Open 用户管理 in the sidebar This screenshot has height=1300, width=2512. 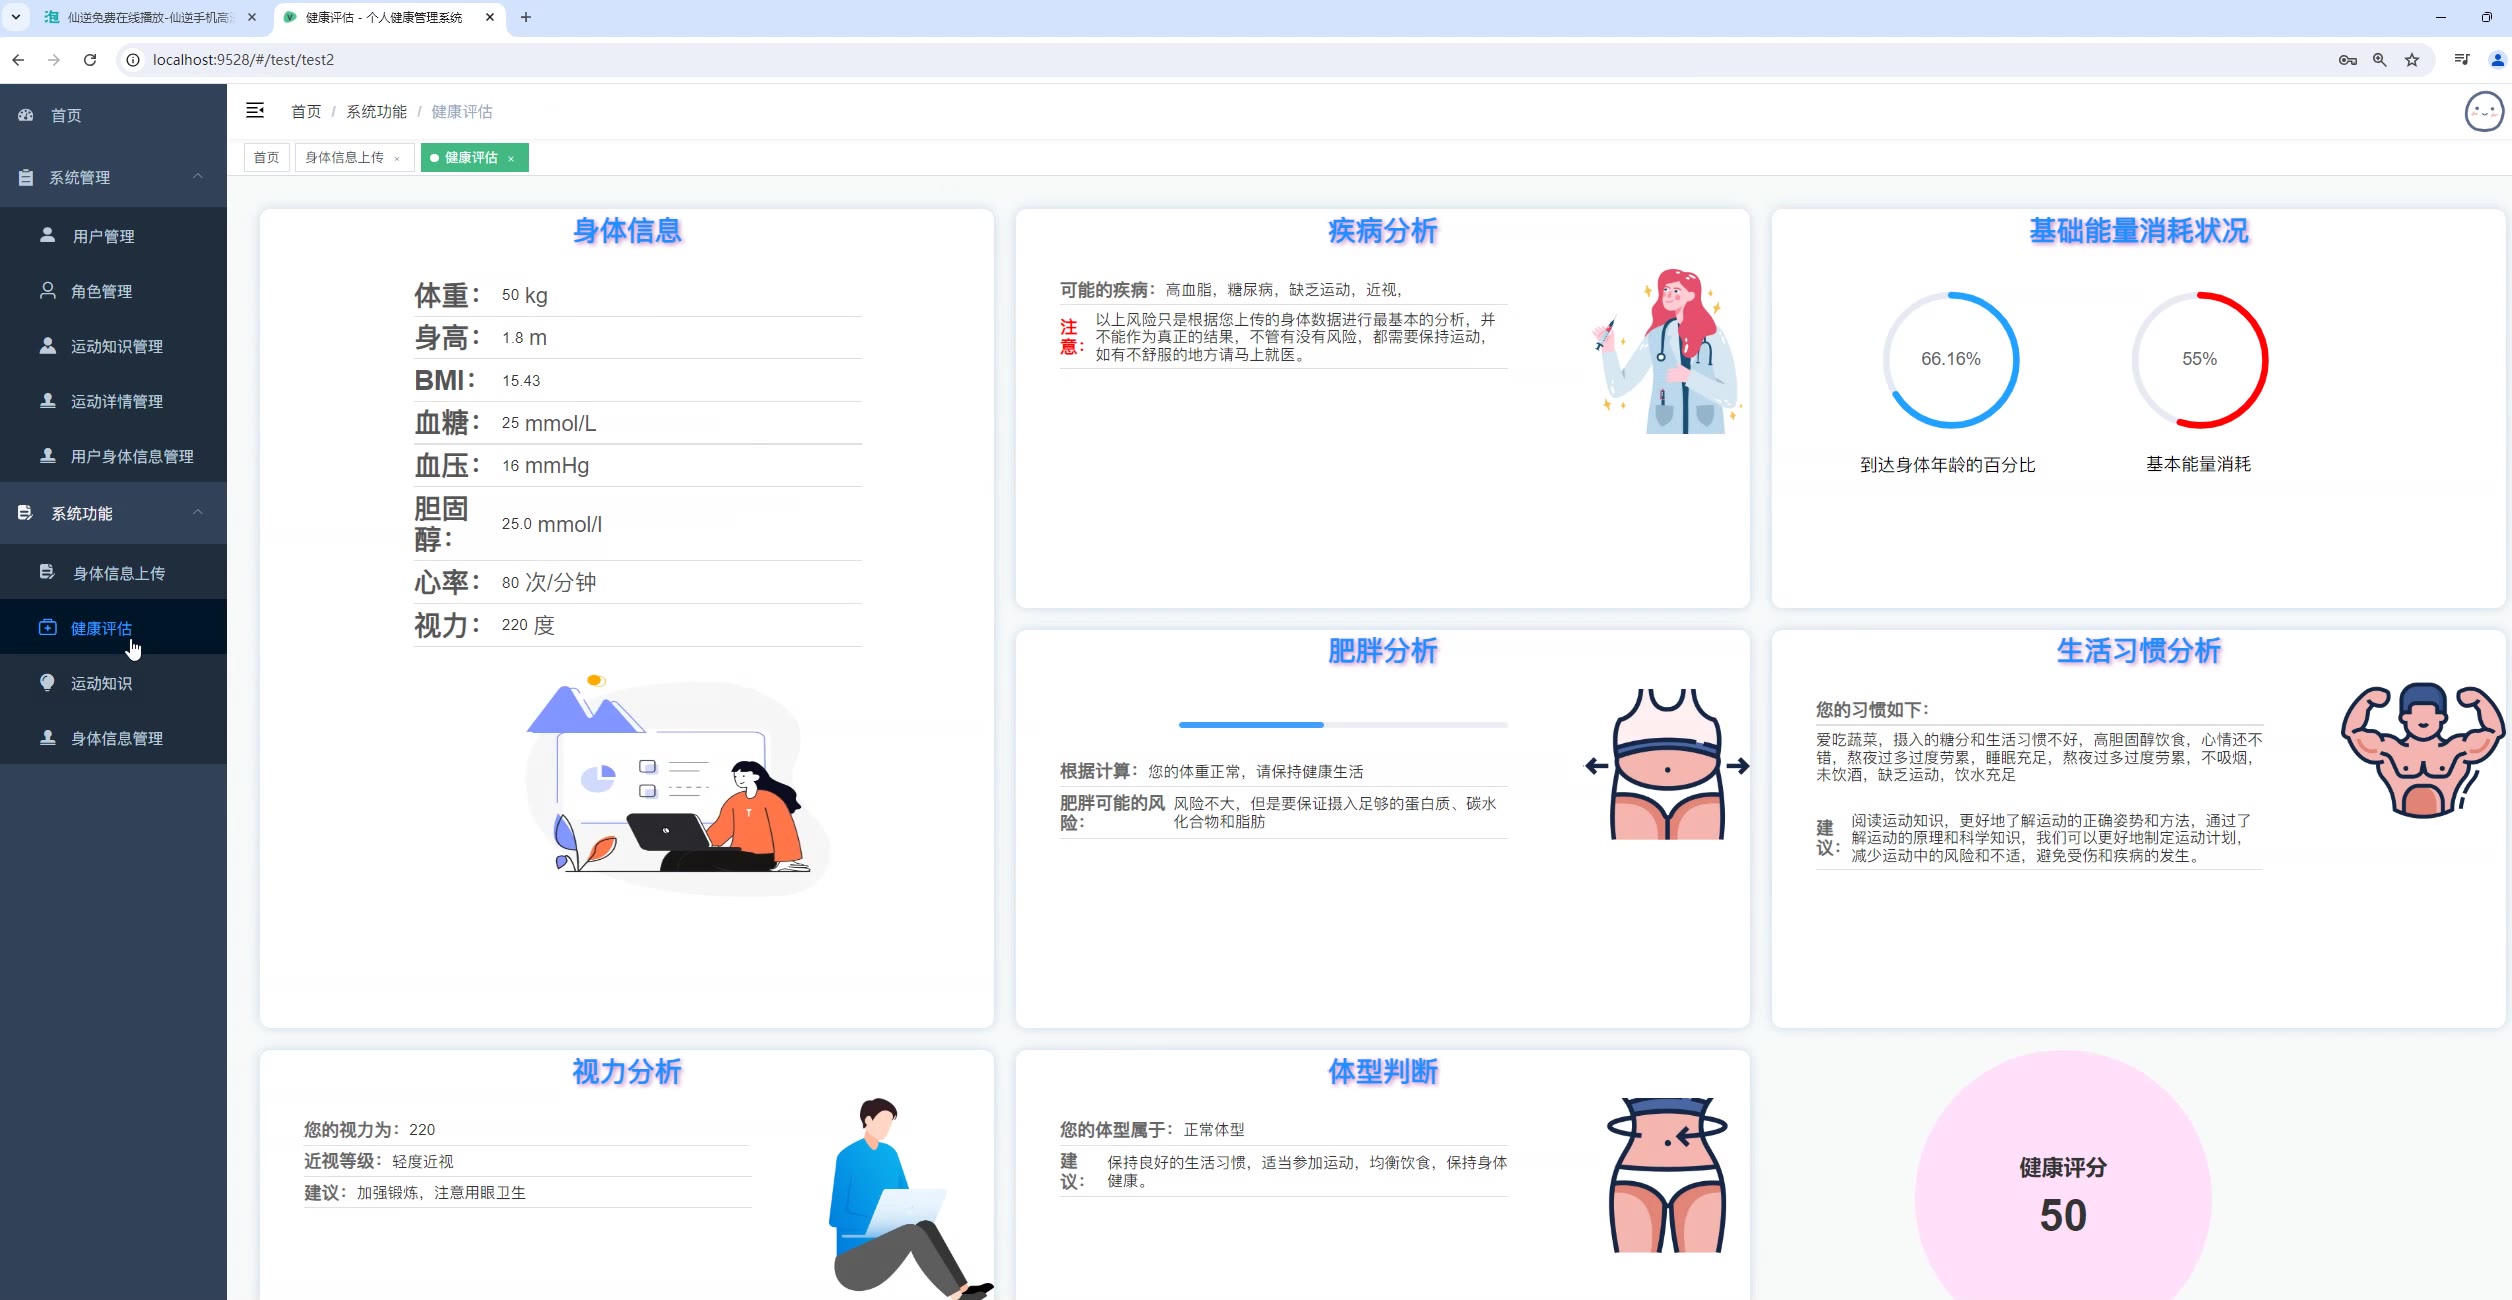point(103,236)
